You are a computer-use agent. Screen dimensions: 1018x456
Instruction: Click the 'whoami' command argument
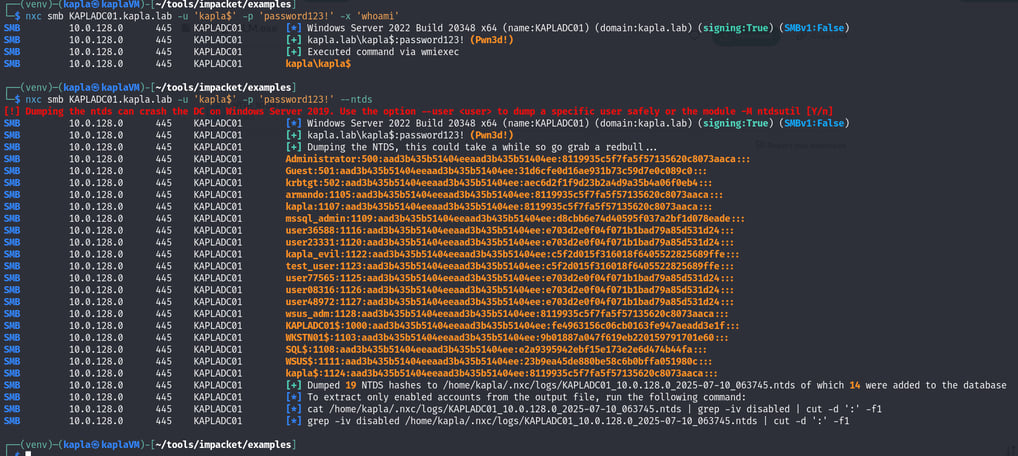click(x=376, y=16)
